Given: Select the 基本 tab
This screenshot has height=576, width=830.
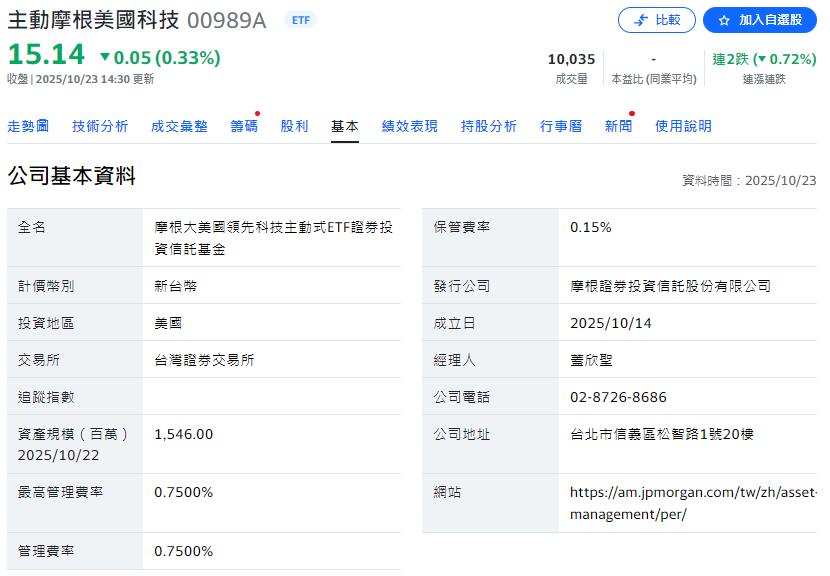Looking at the screenshot, I should (345, 126).
